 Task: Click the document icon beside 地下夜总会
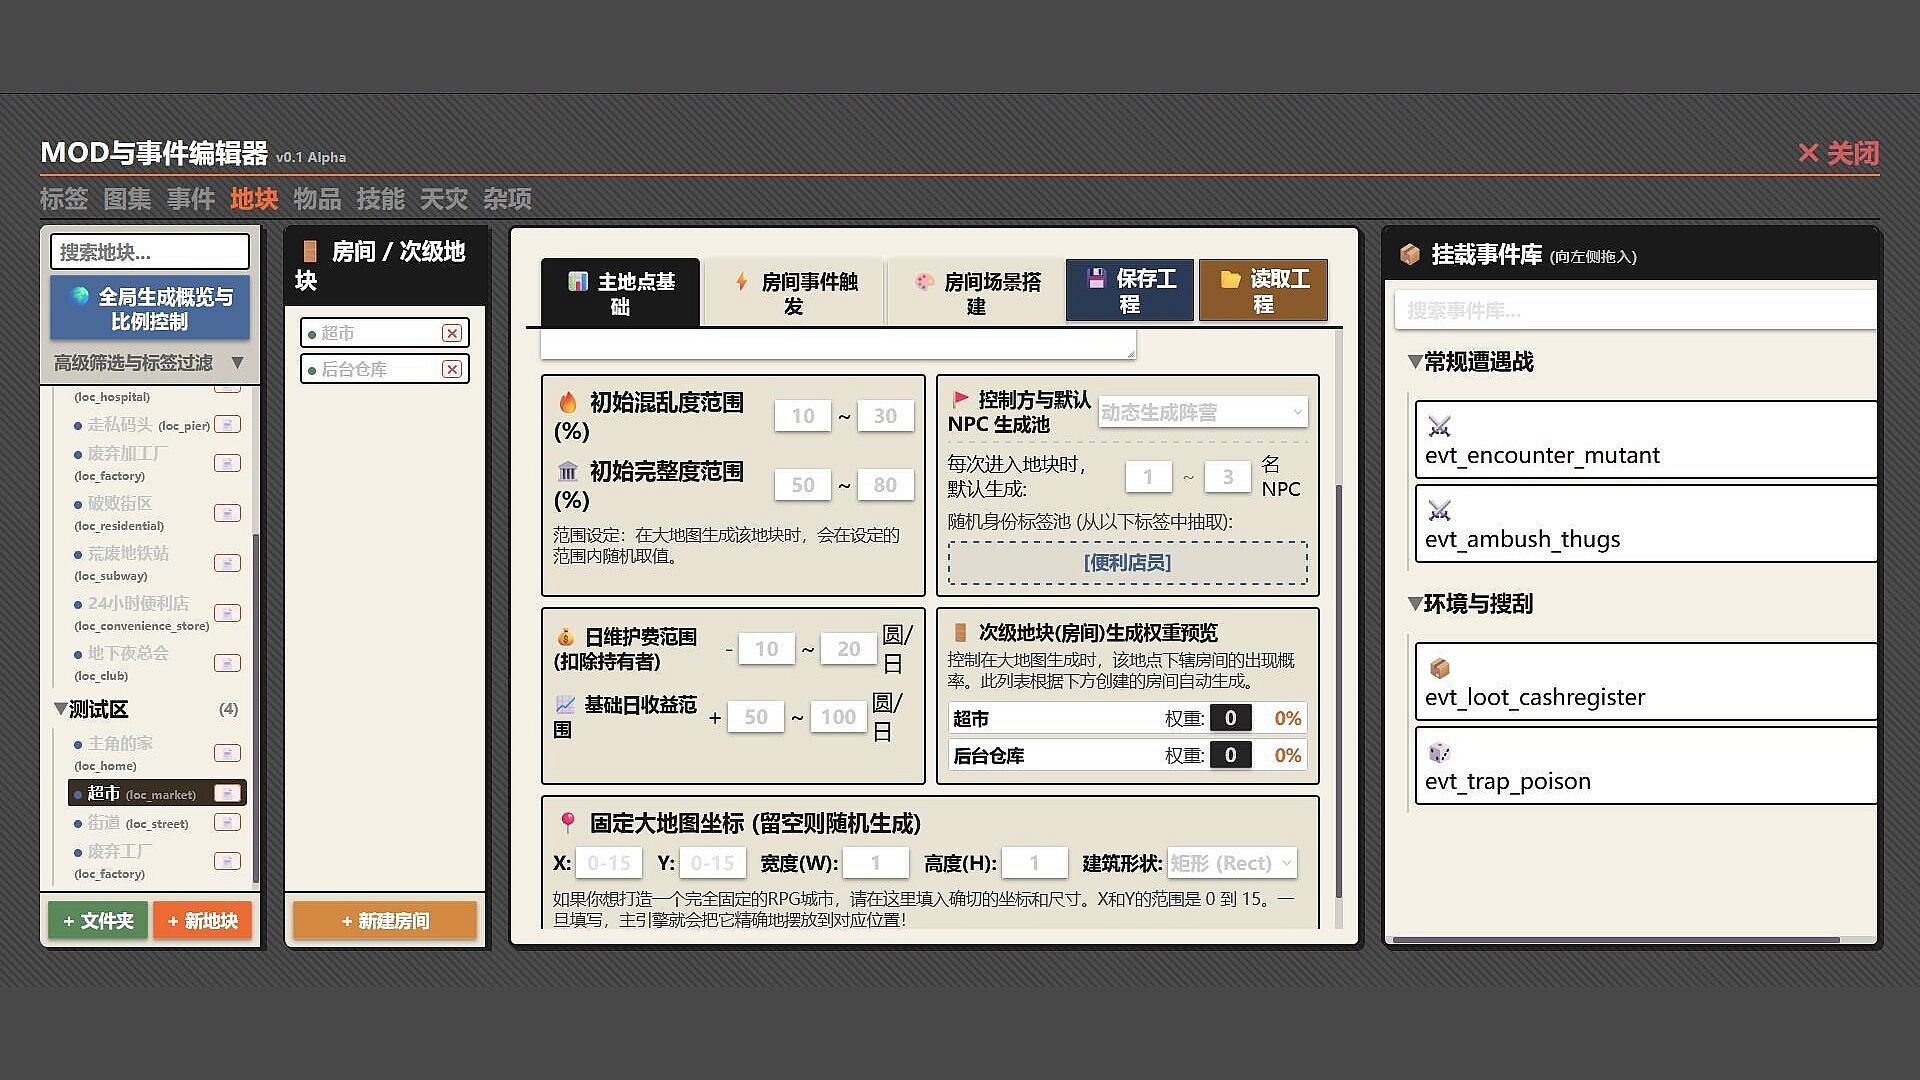227,663
